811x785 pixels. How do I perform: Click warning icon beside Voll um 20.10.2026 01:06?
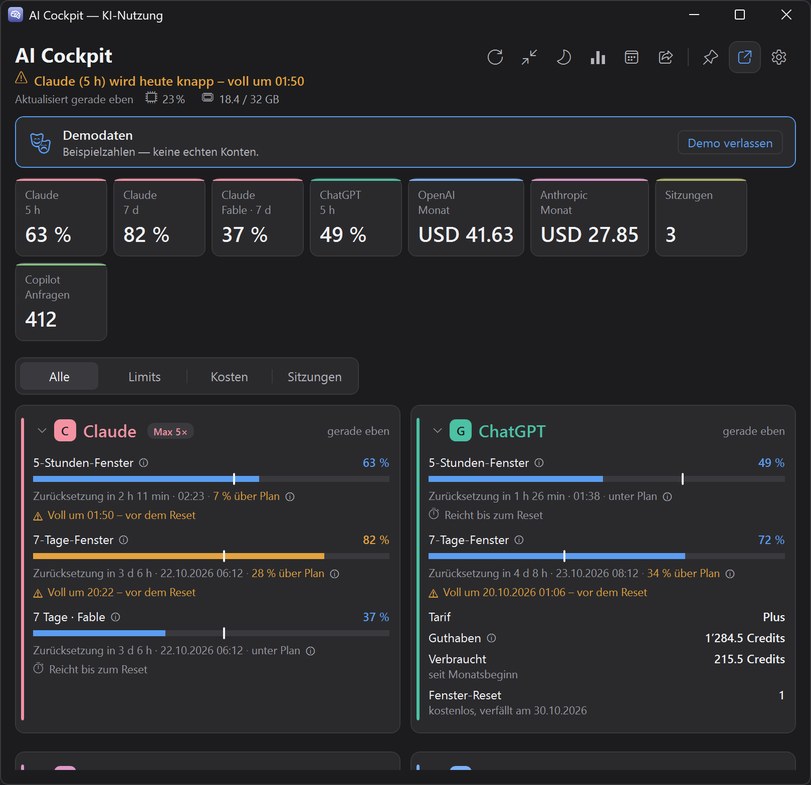(x=433, y=593)
